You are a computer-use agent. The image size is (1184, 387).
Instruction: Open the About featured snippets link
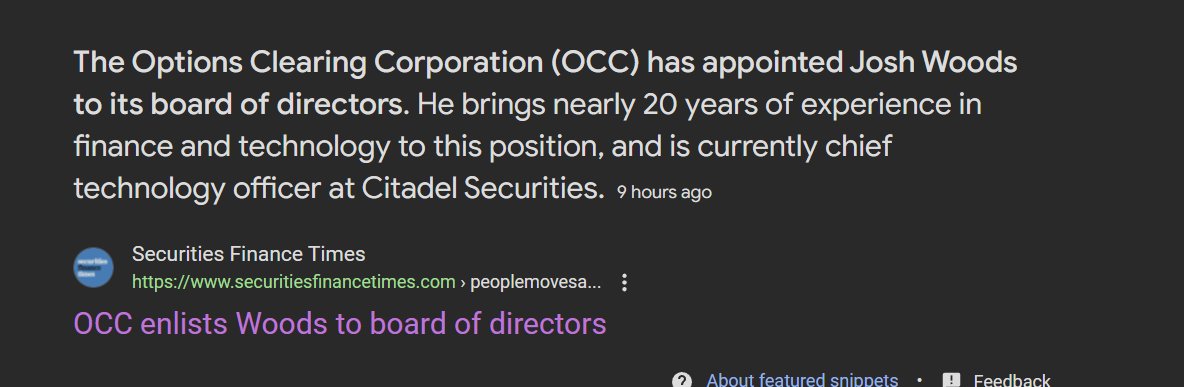[x=802, y=379]
